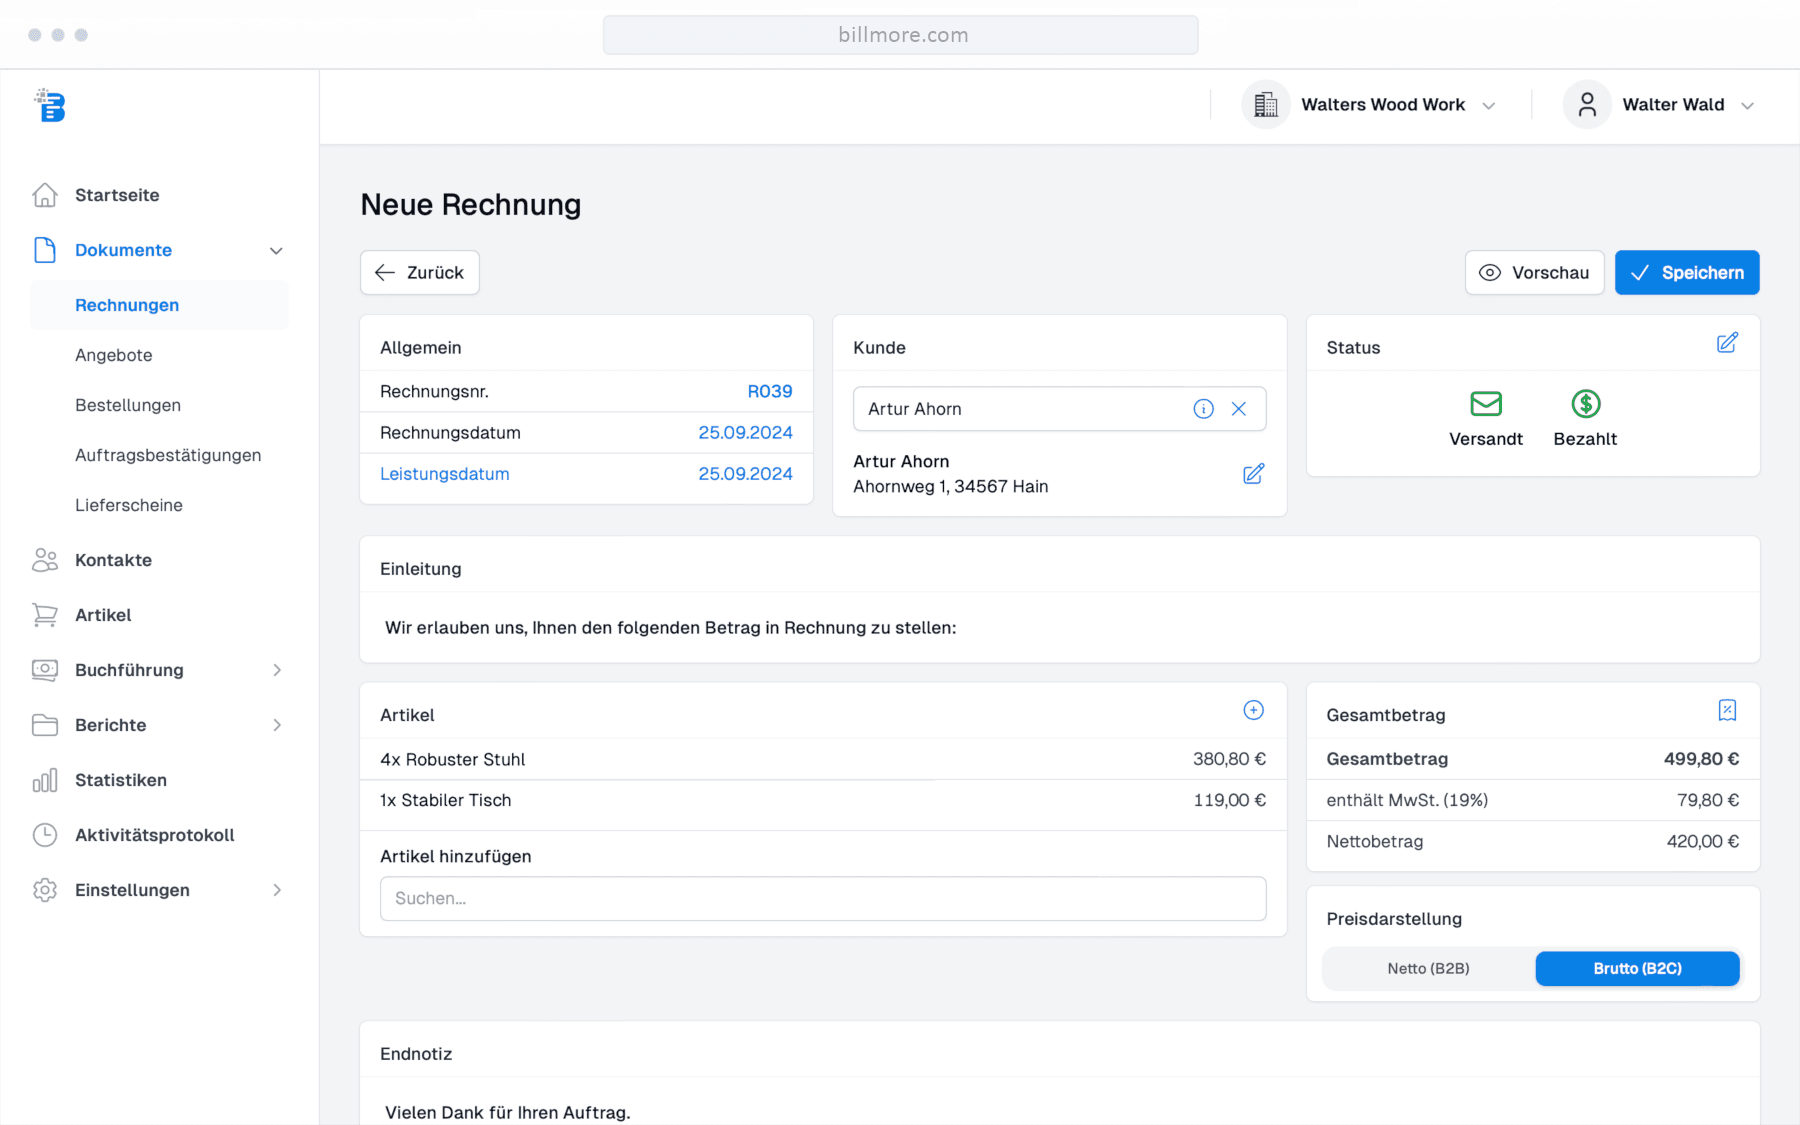Open Rechnungen in the sidebar
Image resolution: width=1800 pixels, height=1125 pixels.
(x=160, y=305)
